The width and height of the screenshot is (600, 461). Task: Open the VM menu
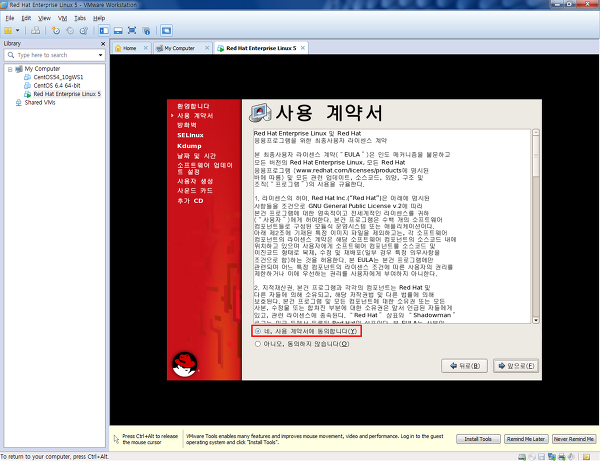click(x=62, y=18)
